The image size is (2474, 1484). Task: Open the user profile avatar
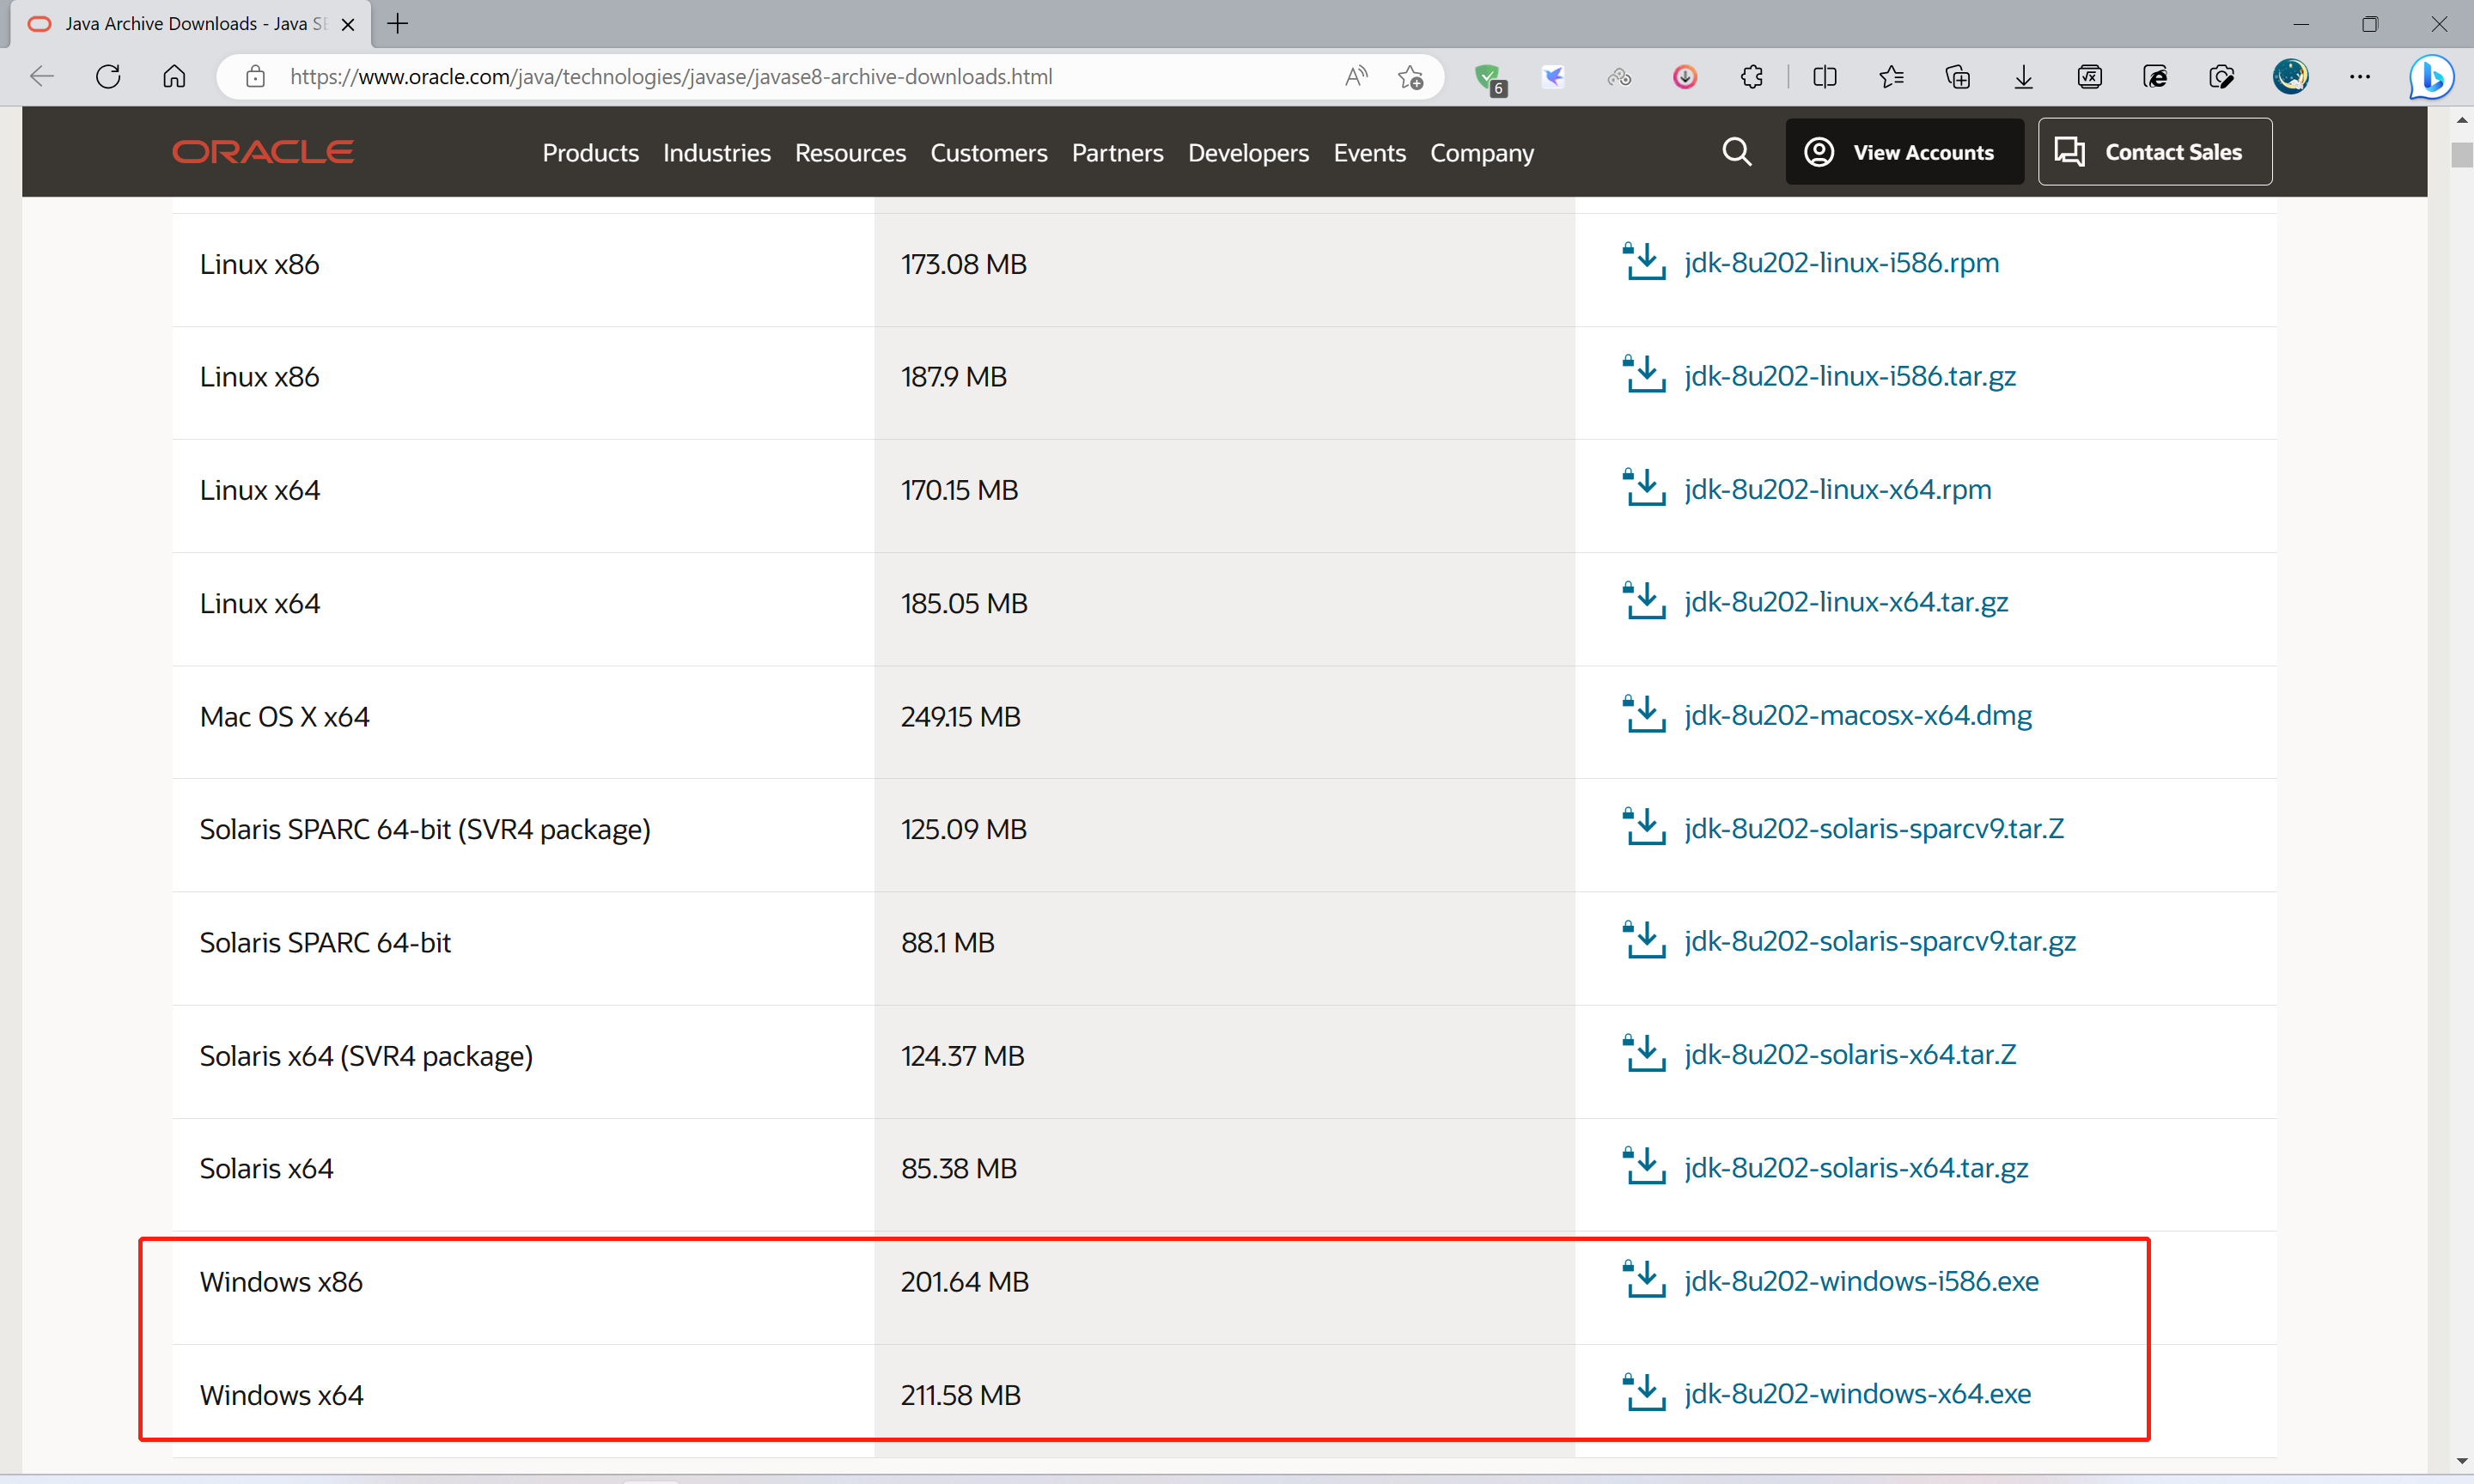[2290, 76]
